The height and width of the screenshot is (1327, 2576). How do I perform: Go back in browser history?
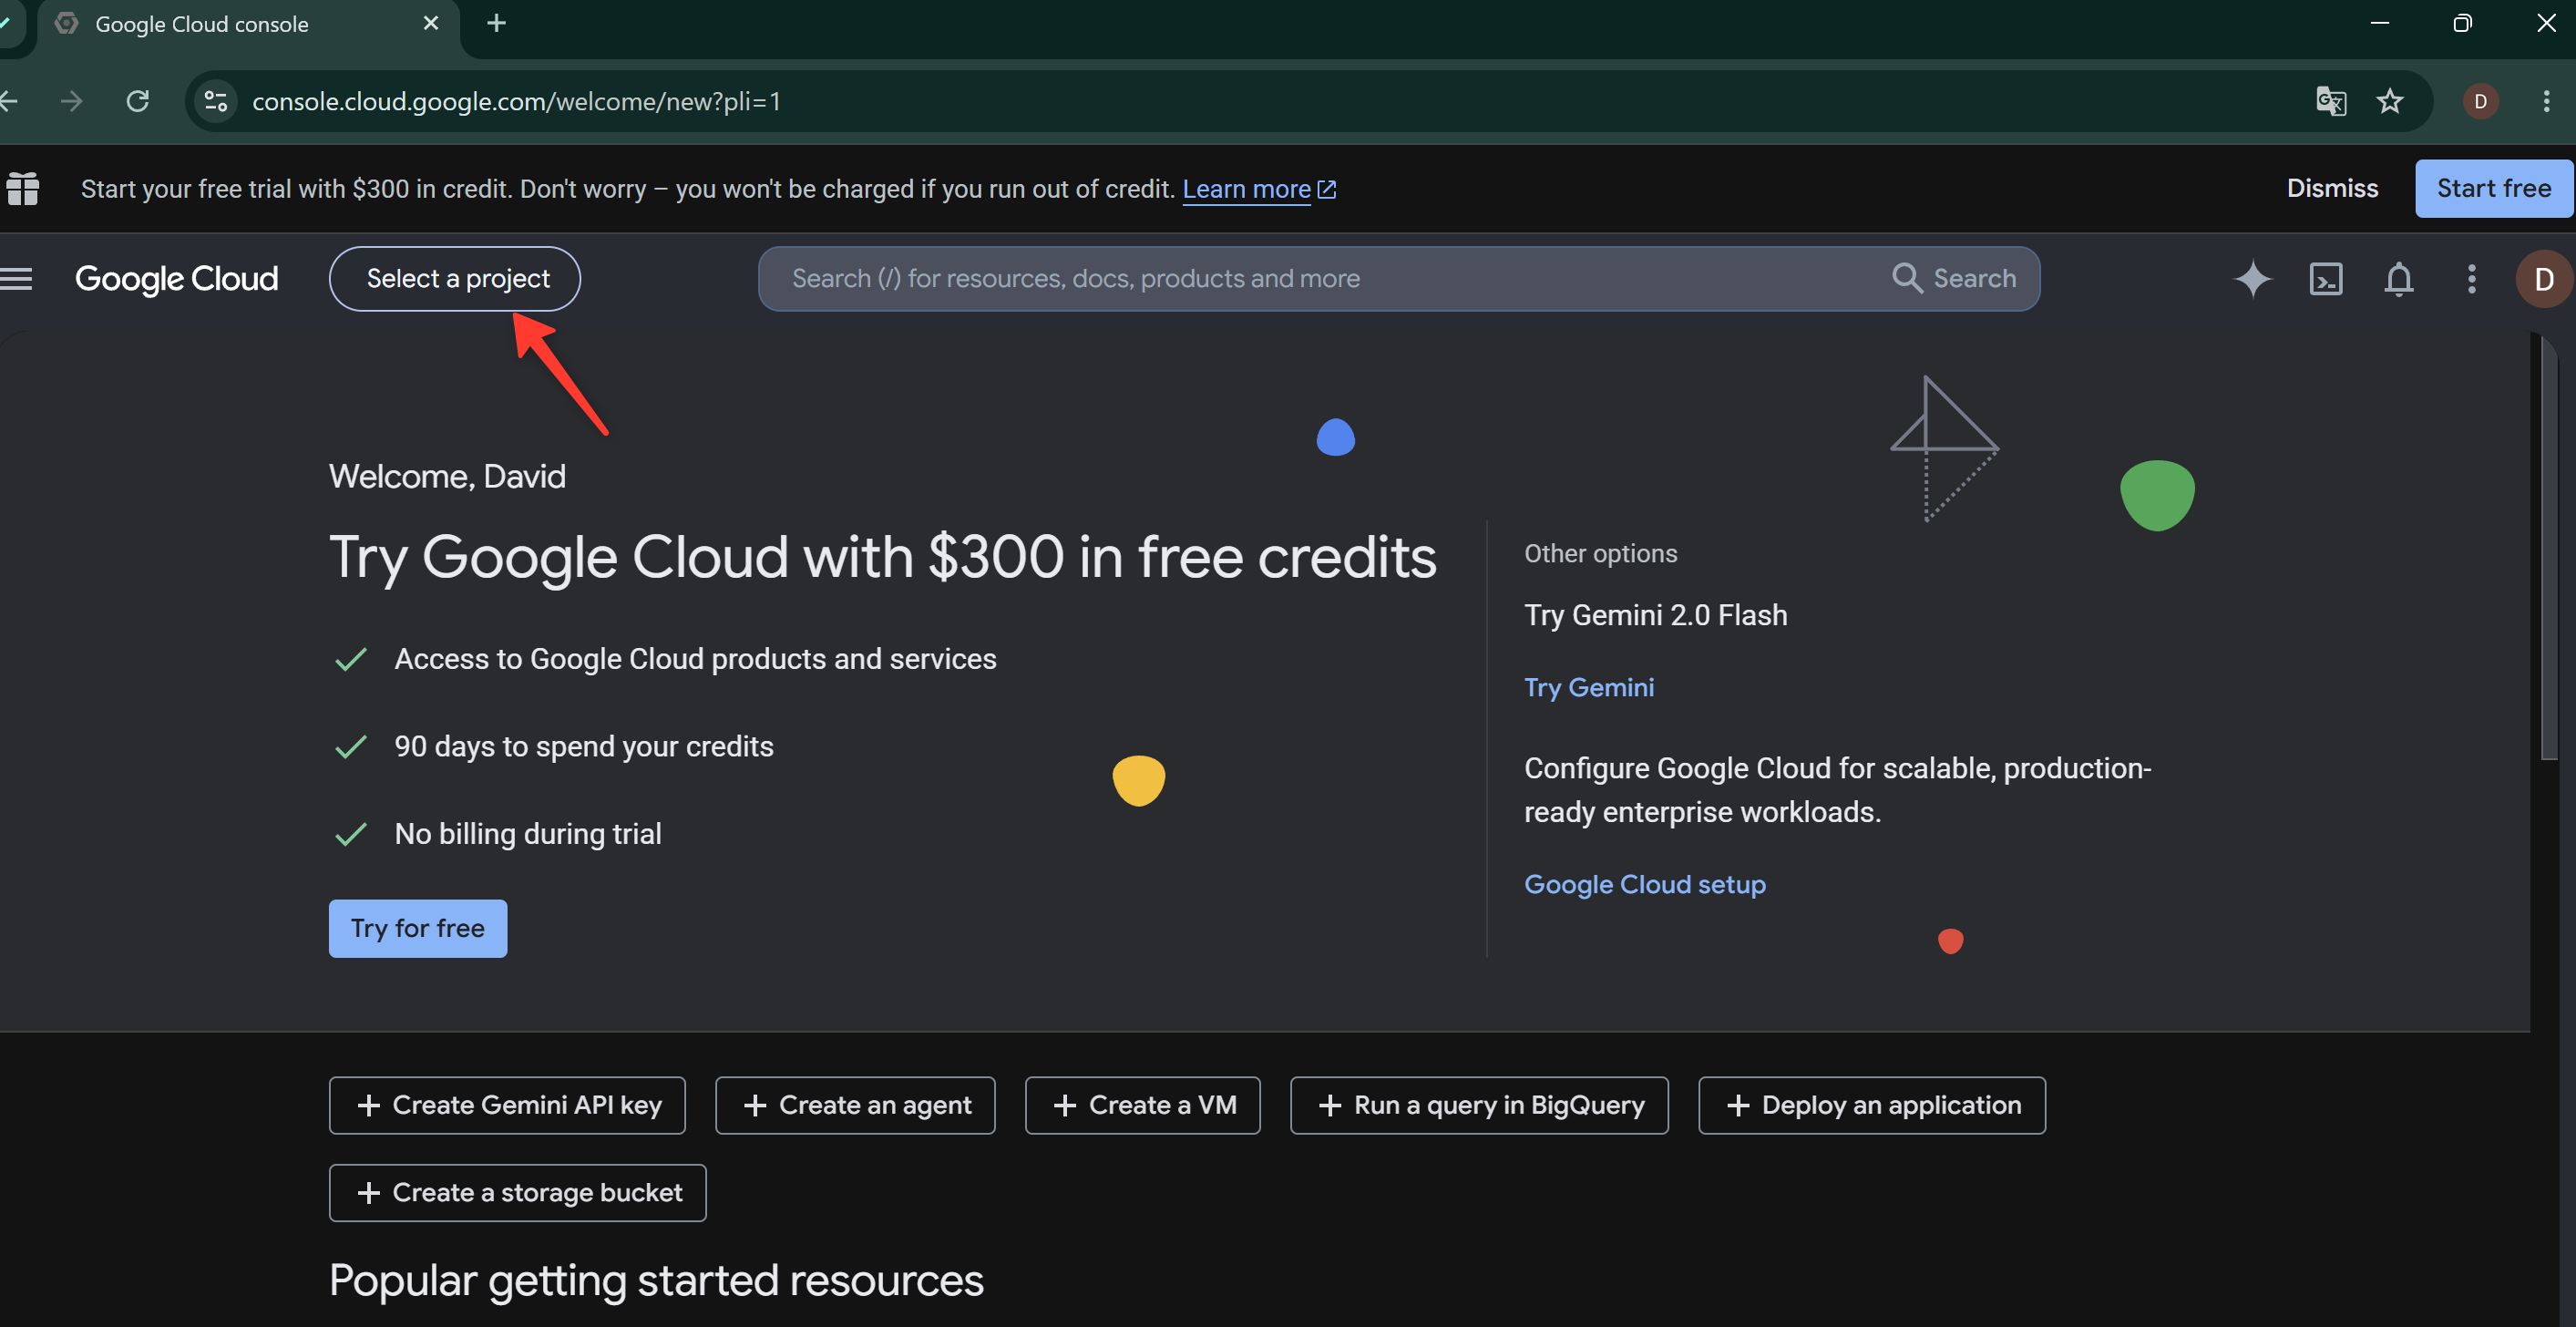point(8,101)
